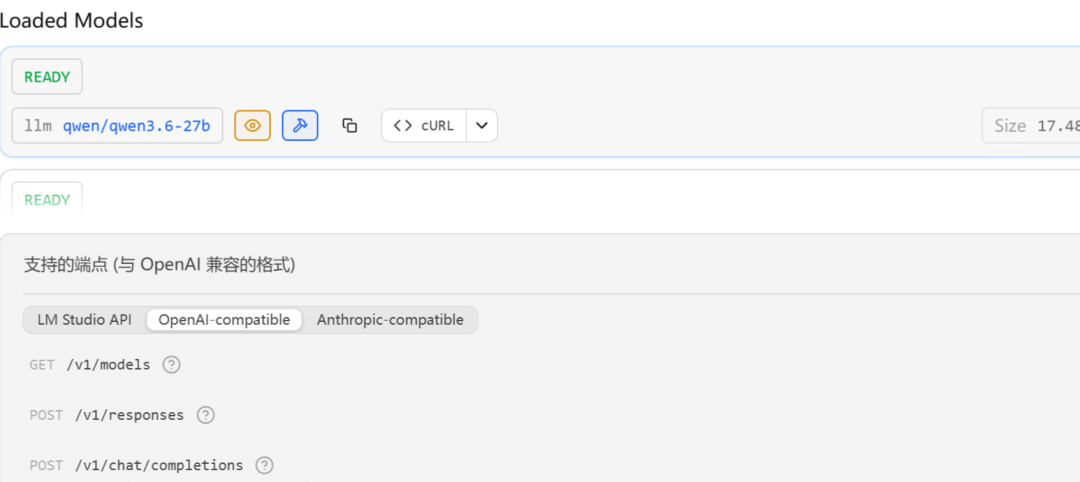Click the Loaded Models heading

coord(71,20)
